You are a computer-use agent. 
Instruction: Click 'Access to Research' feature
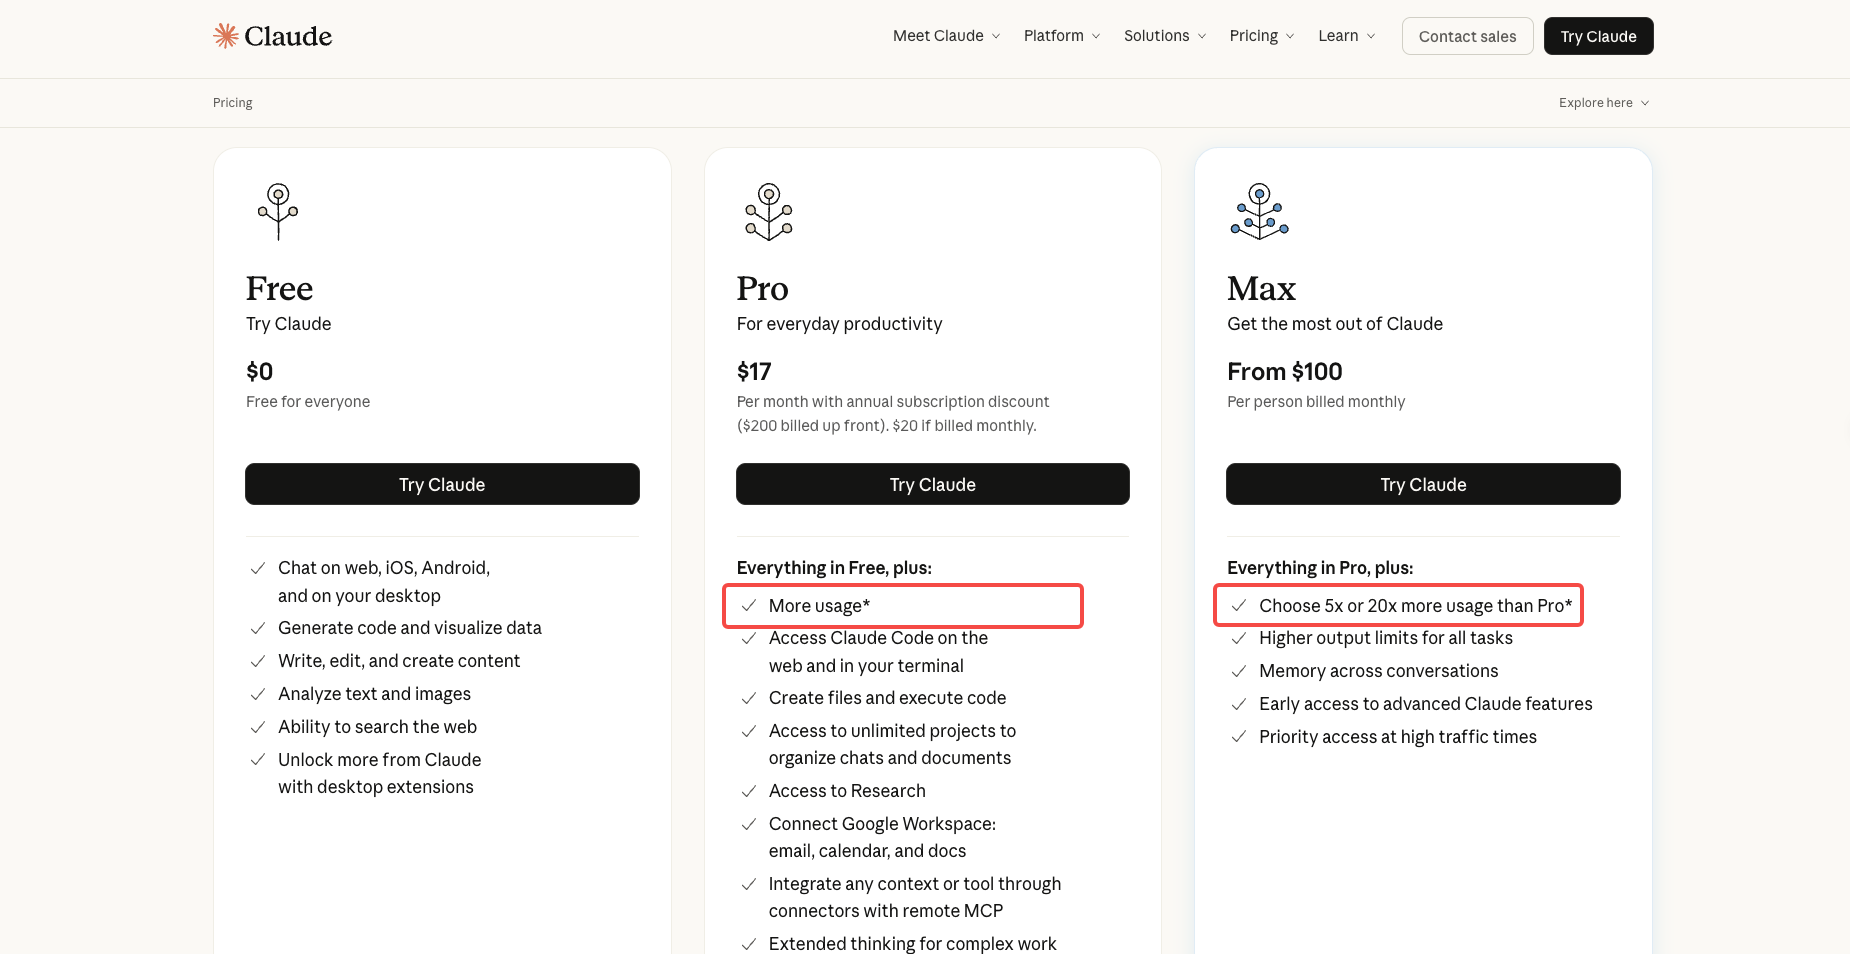coord(847,791)
